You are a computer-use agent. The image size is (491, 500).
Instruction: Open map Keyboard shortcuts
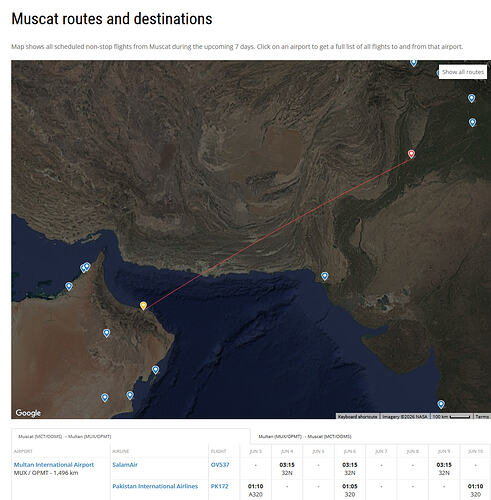click(357, 416)
